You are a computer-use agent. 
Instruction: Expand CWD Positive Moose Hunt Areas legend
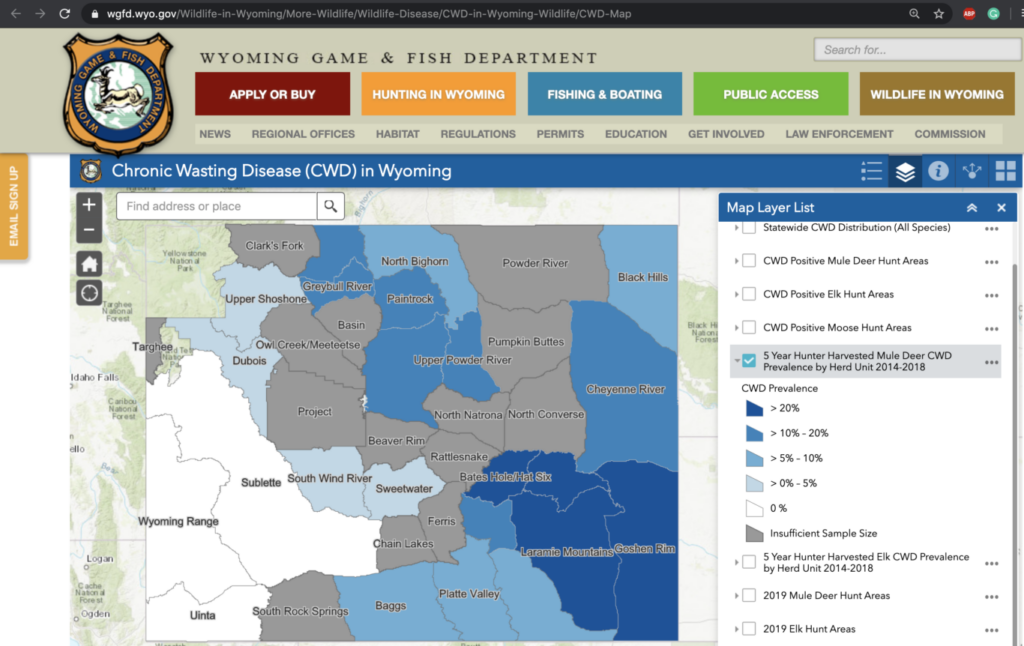pyautogui.click(x=737, y=327)
